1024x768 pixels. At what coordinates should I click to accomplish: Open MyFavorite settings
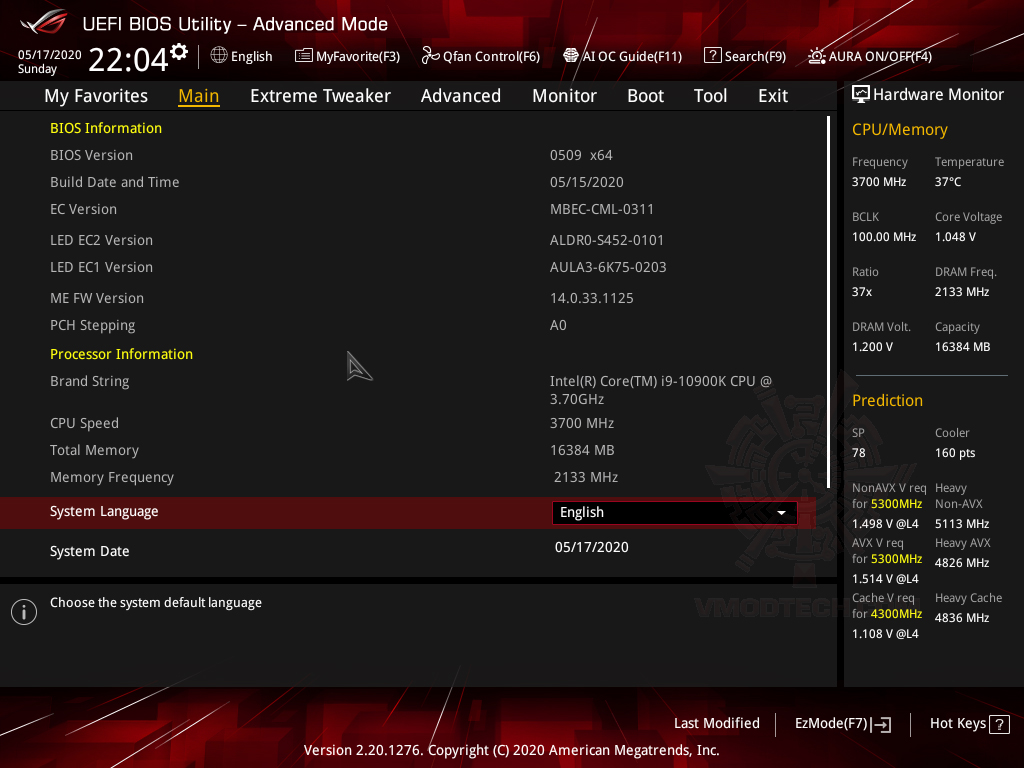(347, 56)
